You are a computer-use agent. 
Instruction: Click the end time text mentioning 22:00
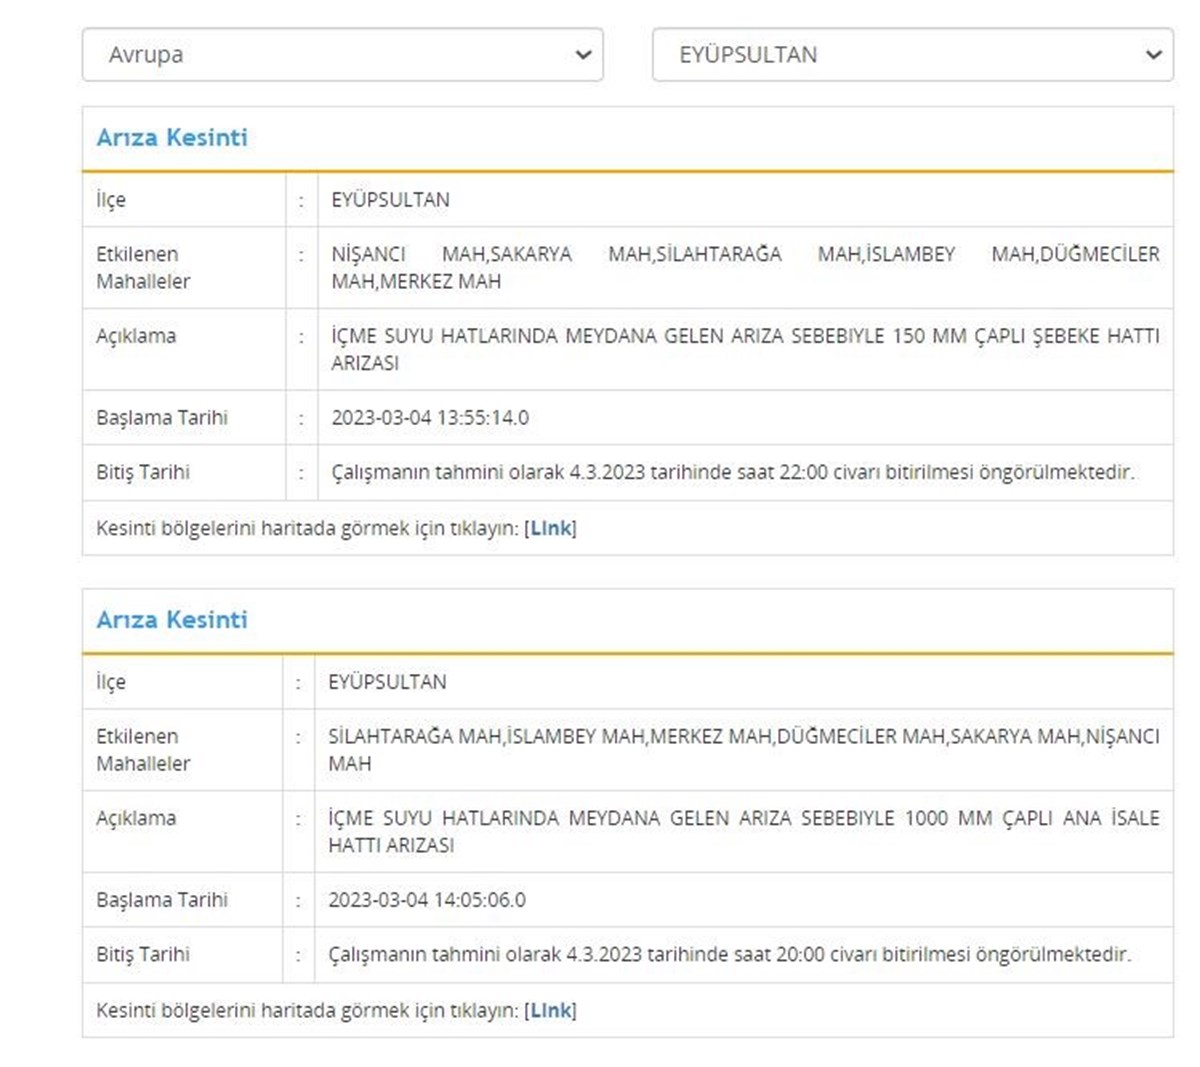tap(732, 472)
